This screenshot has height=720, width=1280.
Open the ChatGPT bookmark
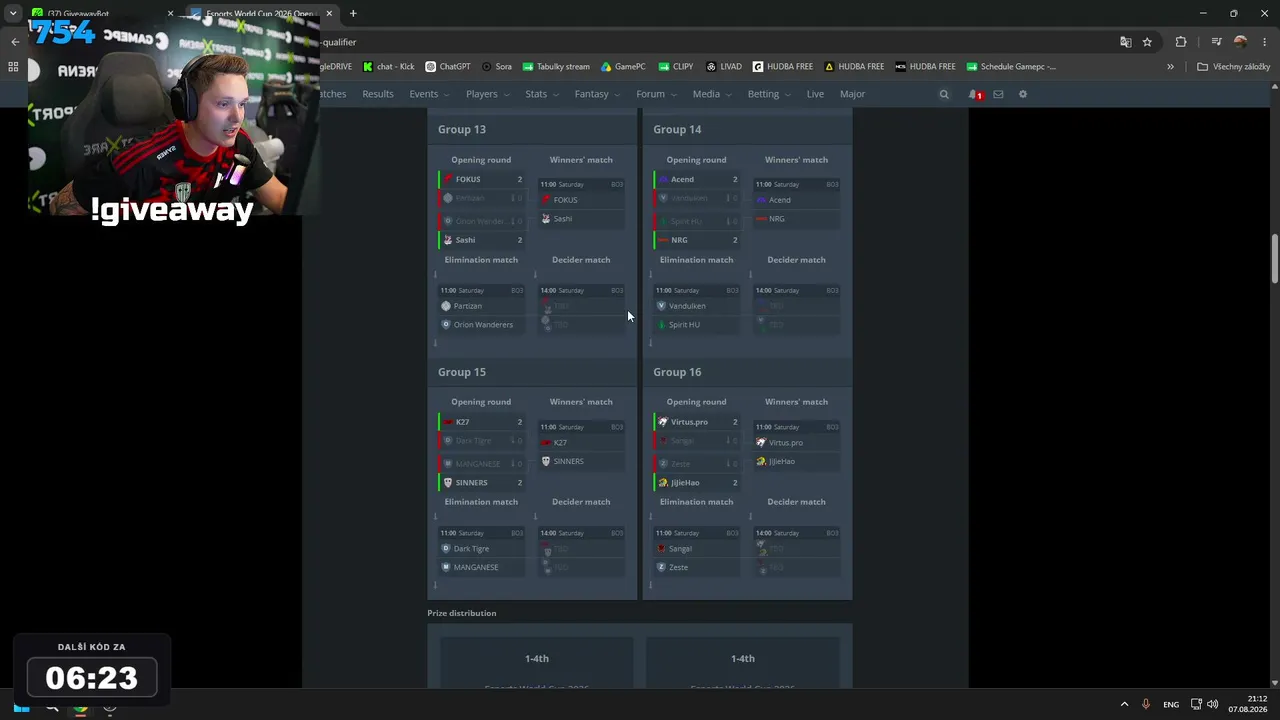(x=447, y=67)
